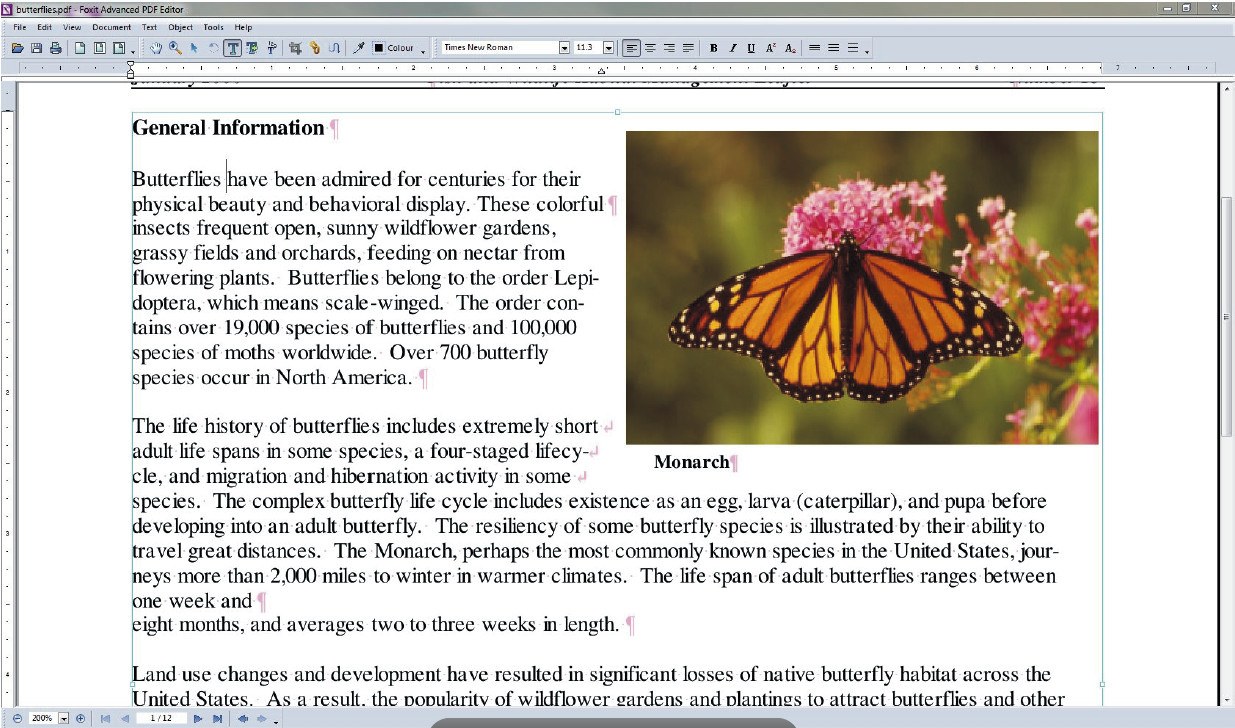Save the document with the floppy disk icon
1235x728 pixels.
click(x=36, y=48)
